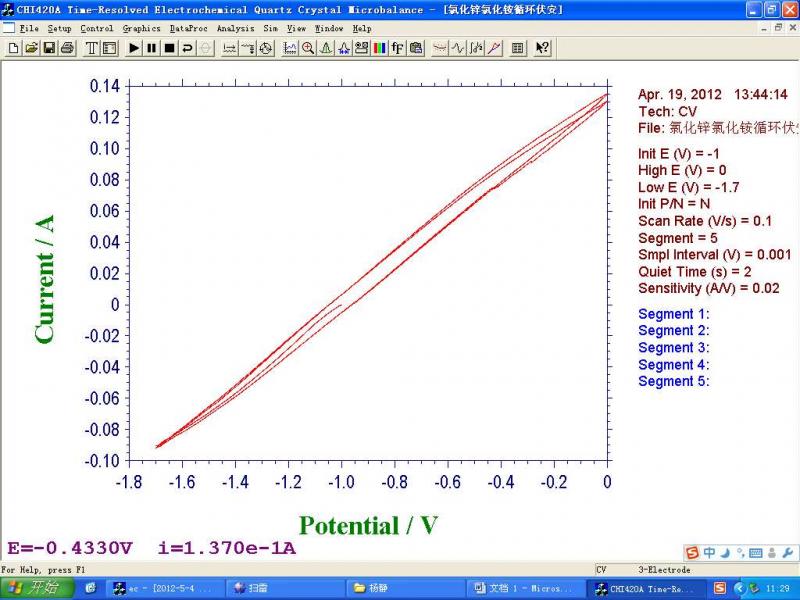Open graph options toolbar icon
The width and height of the screenshot is (800, 600).
click(x=362, y=48)
